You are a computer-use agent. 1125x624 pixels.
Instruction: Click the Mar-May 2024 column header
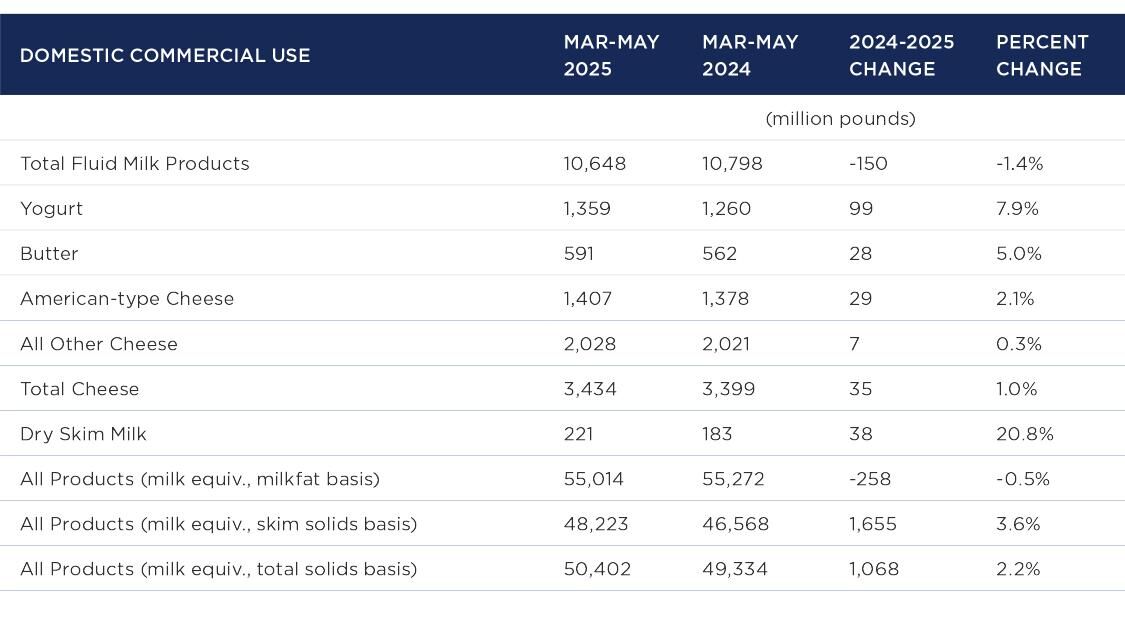click(750, 56)
